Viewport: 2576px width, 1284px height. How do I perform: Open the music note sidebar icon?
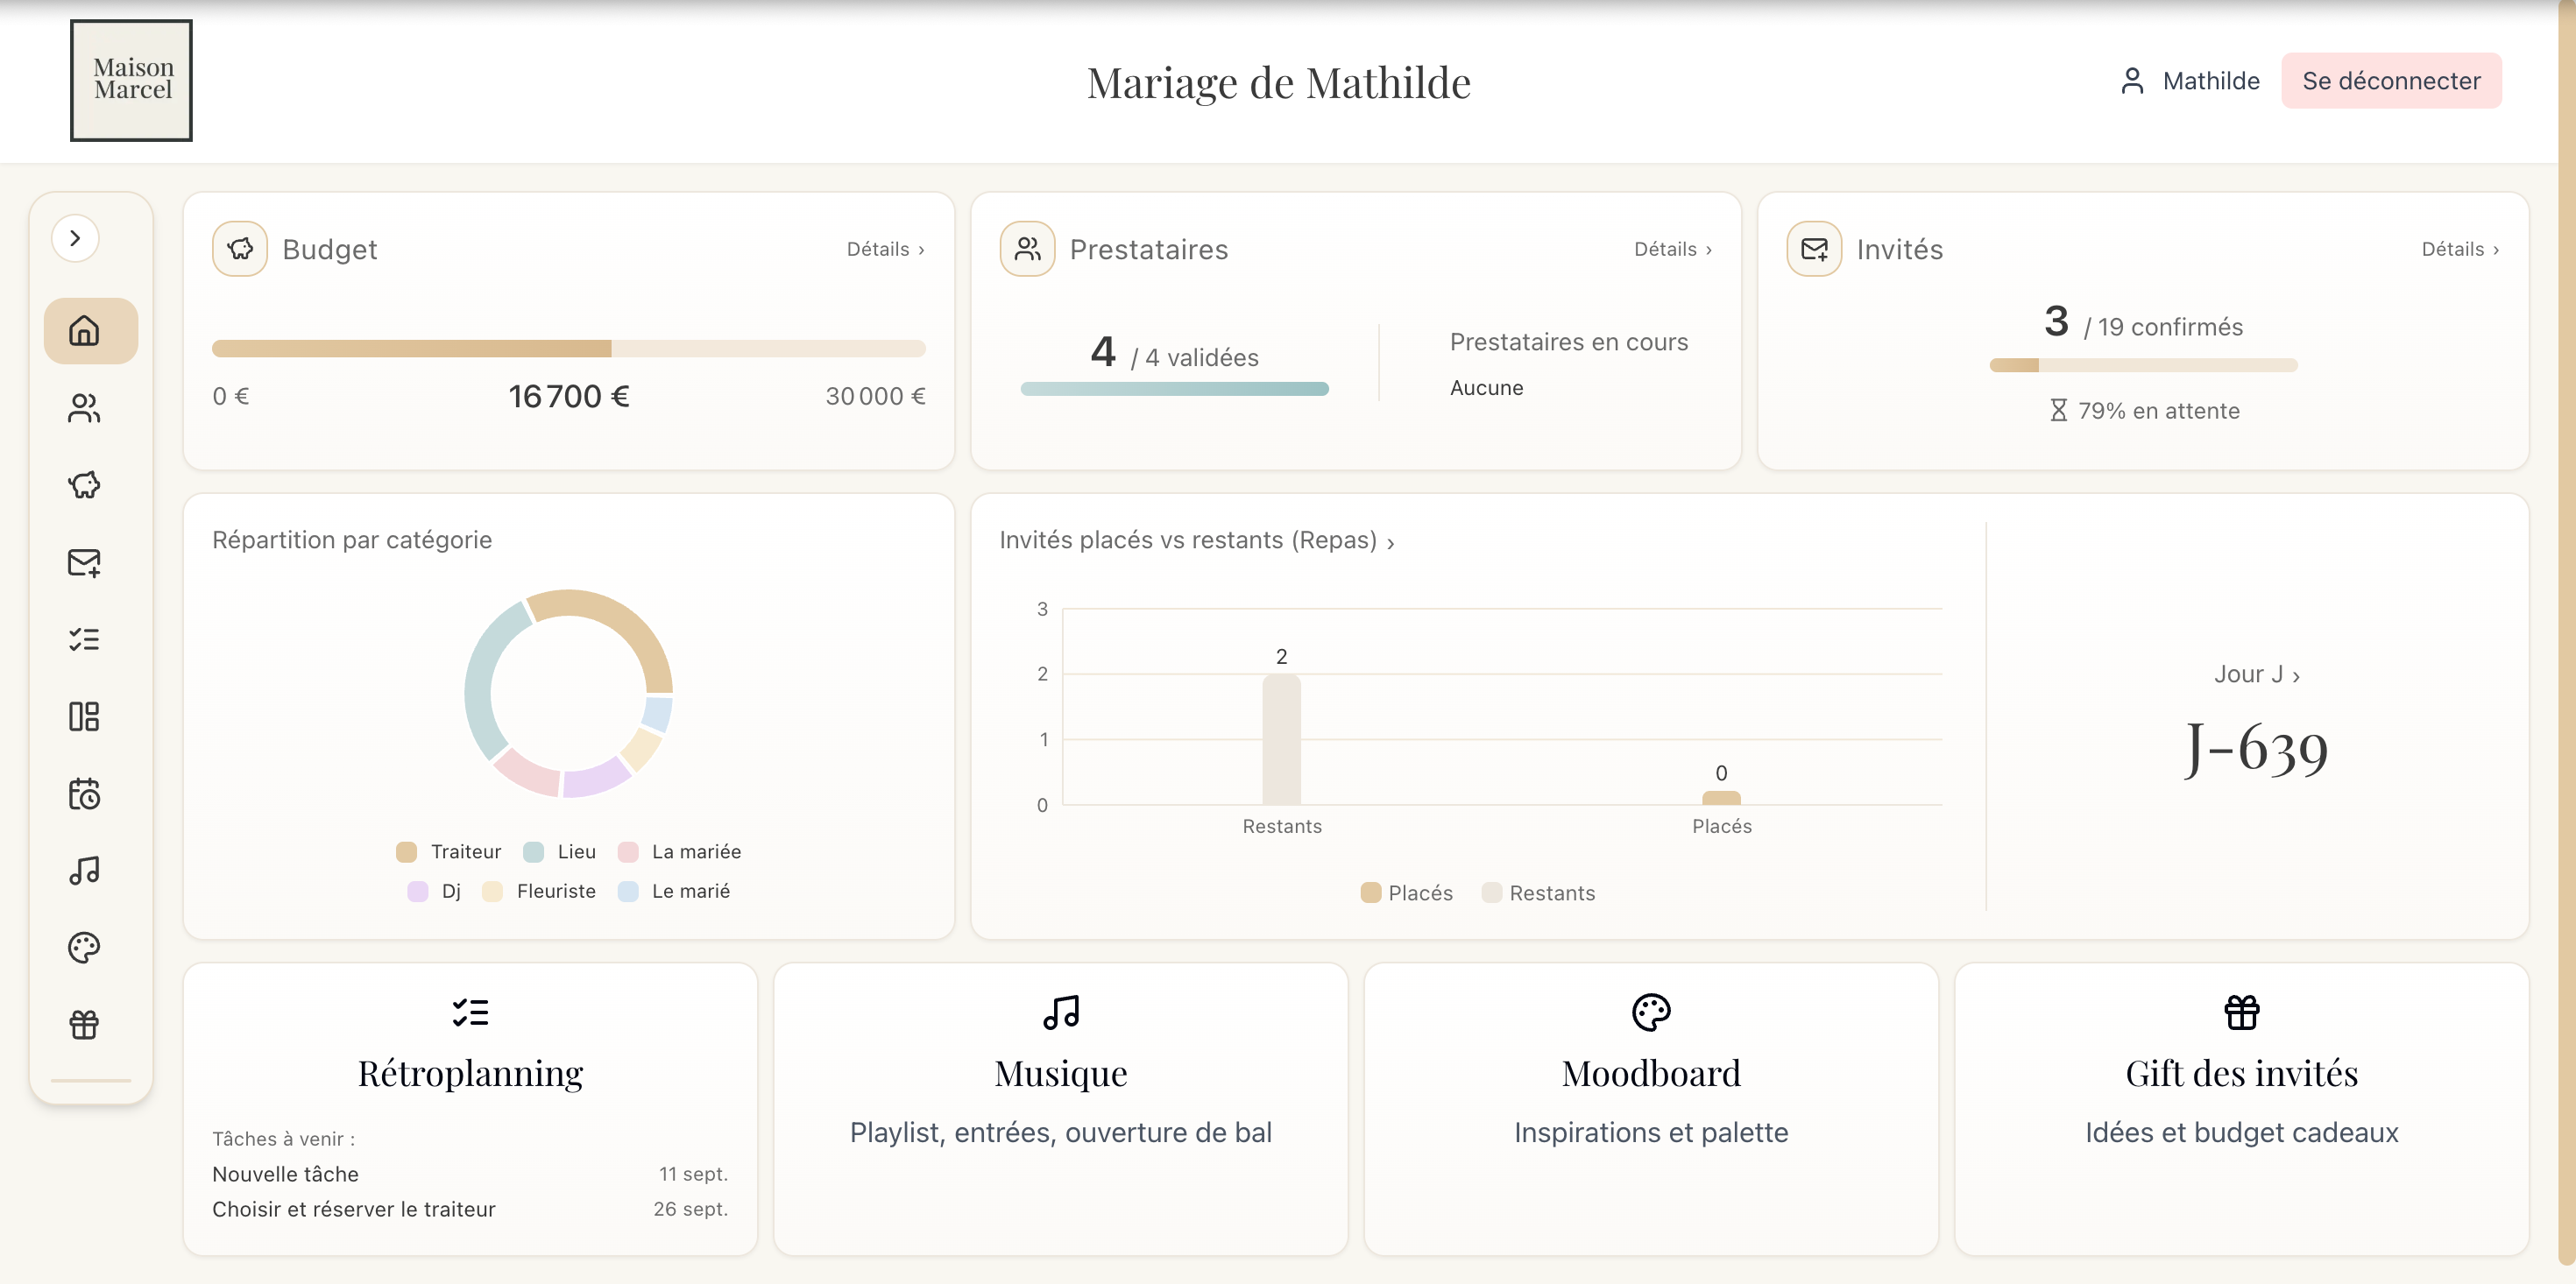(85, 870)
